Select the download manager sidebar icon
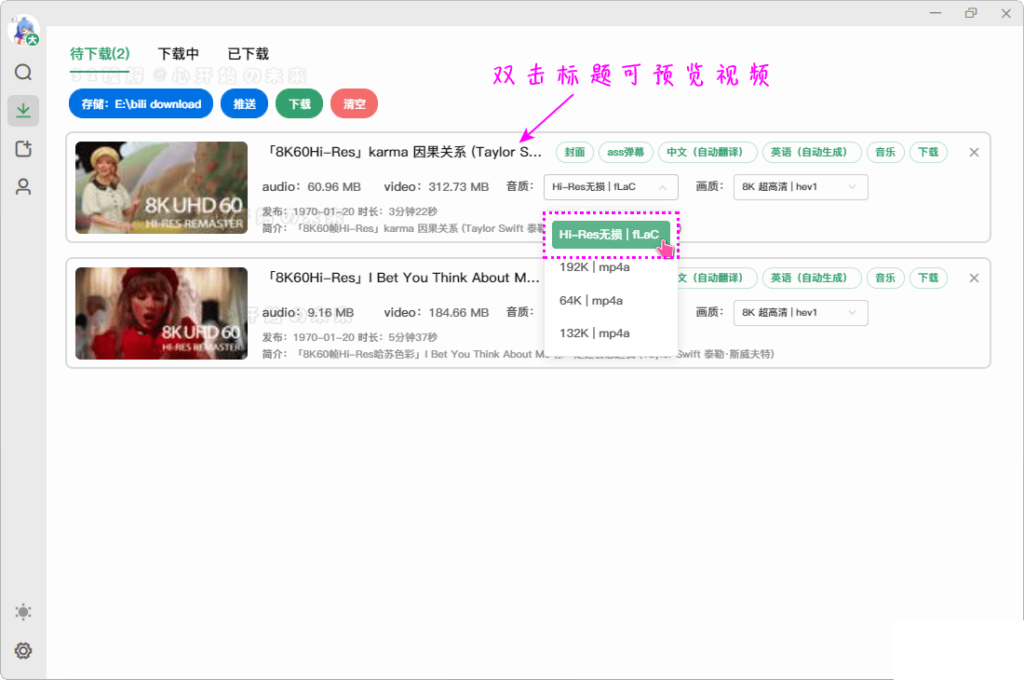This screenshot has height=680, width=1024. [23, 111]
